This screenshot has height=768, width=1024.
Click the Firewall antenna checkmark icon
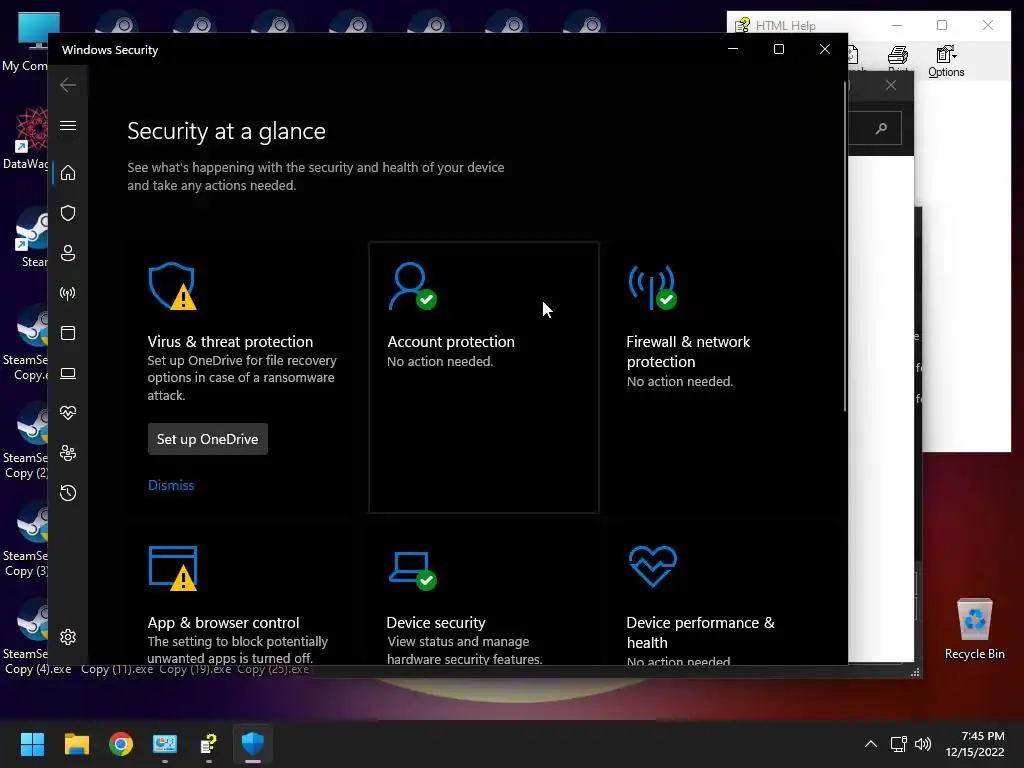tap(652, 287)
